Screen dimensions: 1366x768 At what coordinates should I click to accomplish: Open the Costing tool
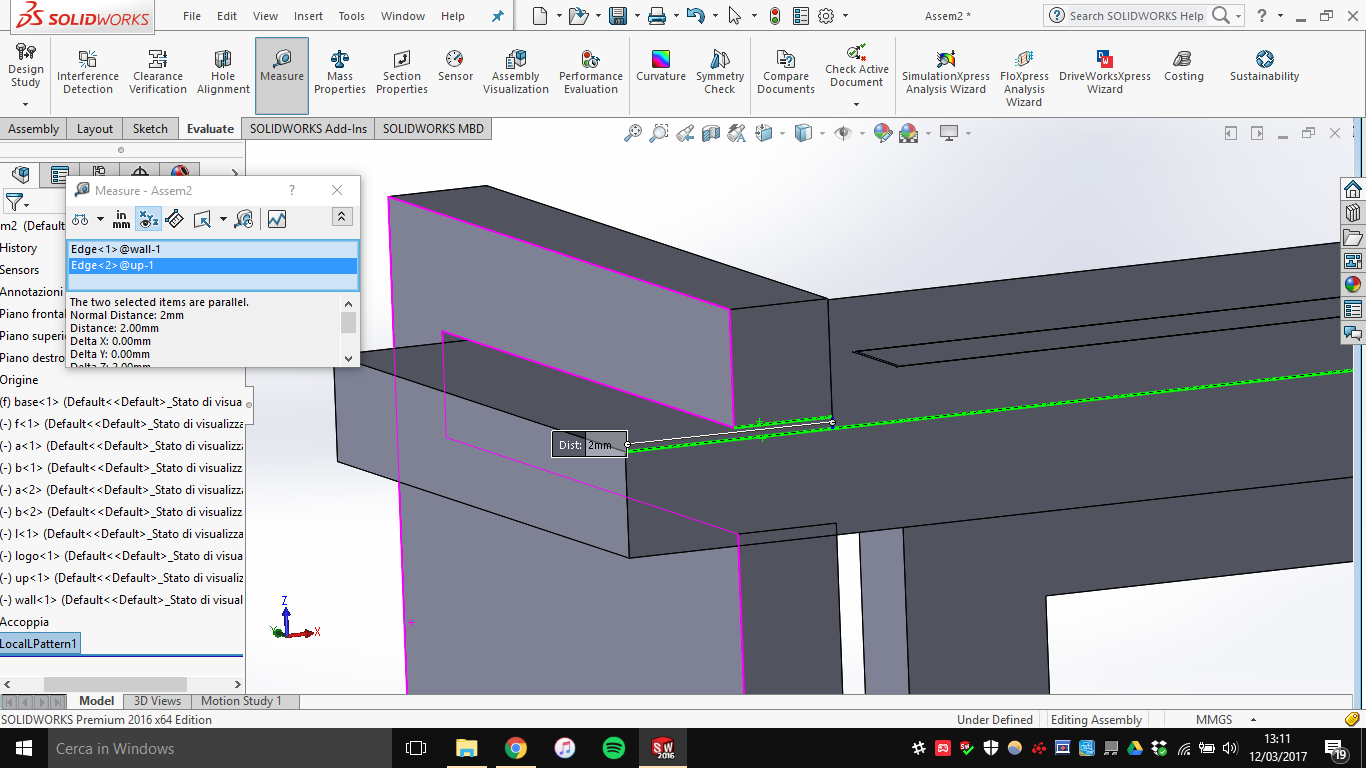1184,66
